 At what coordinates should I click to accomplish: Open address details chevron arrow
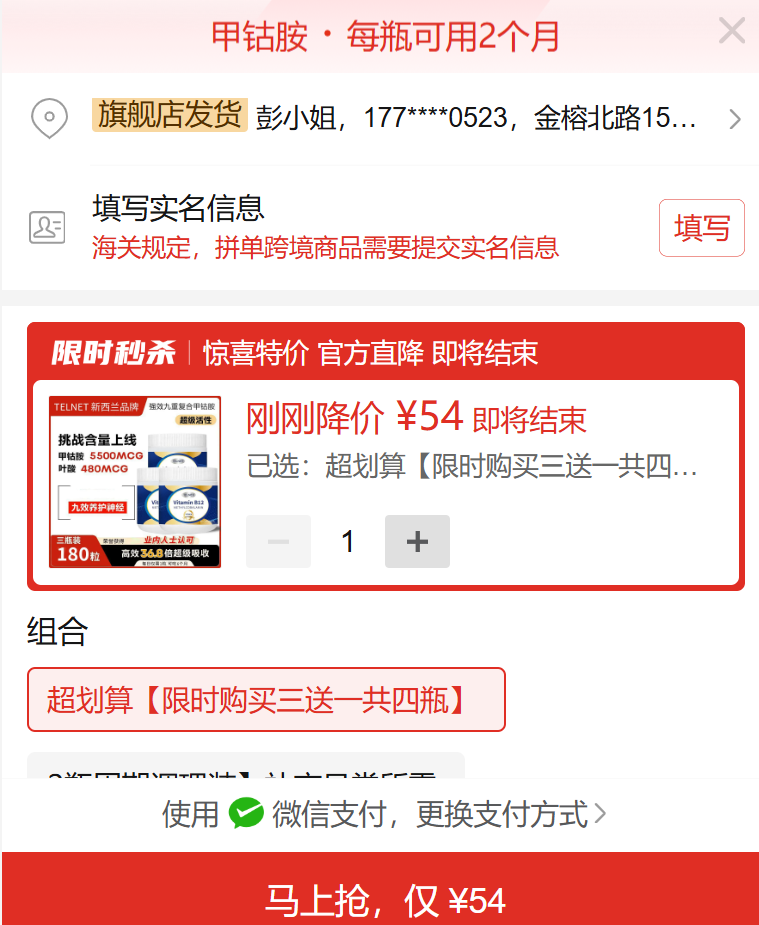(735, 119)
